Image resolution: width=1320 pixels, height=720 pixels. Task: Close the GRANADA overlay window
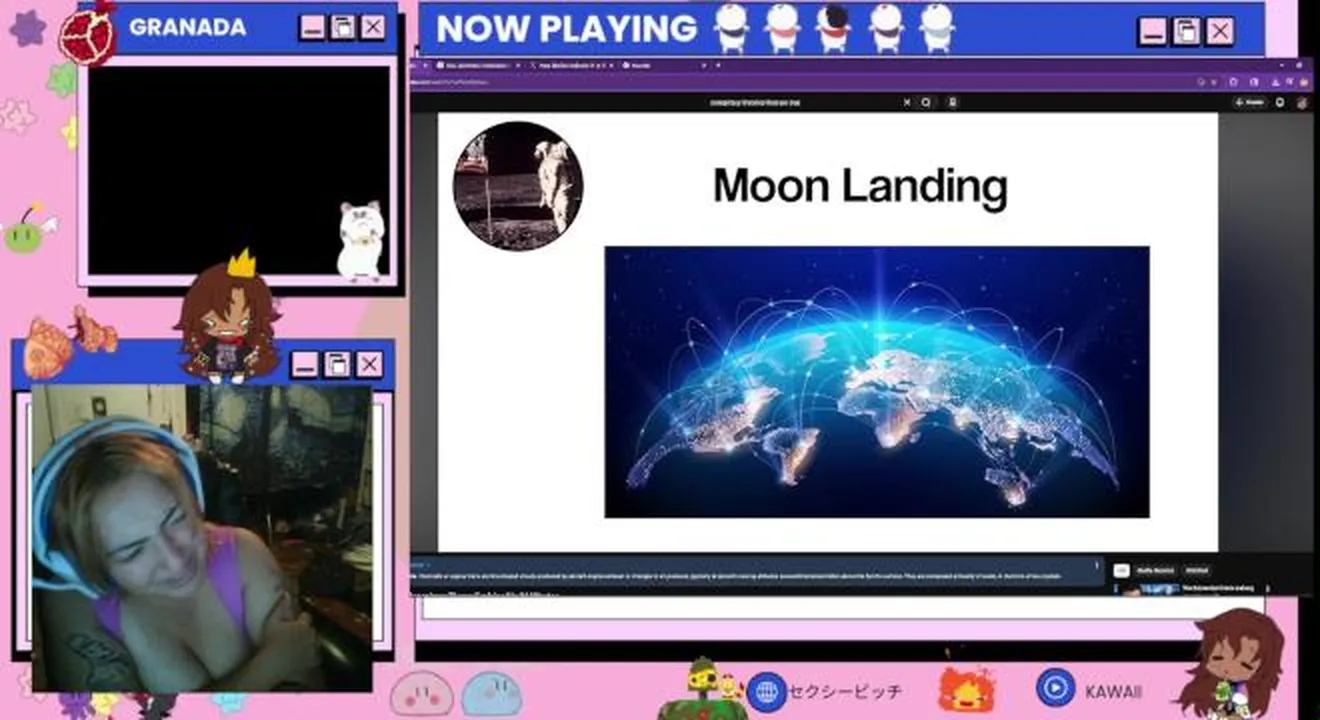click(x=373, y=27)
